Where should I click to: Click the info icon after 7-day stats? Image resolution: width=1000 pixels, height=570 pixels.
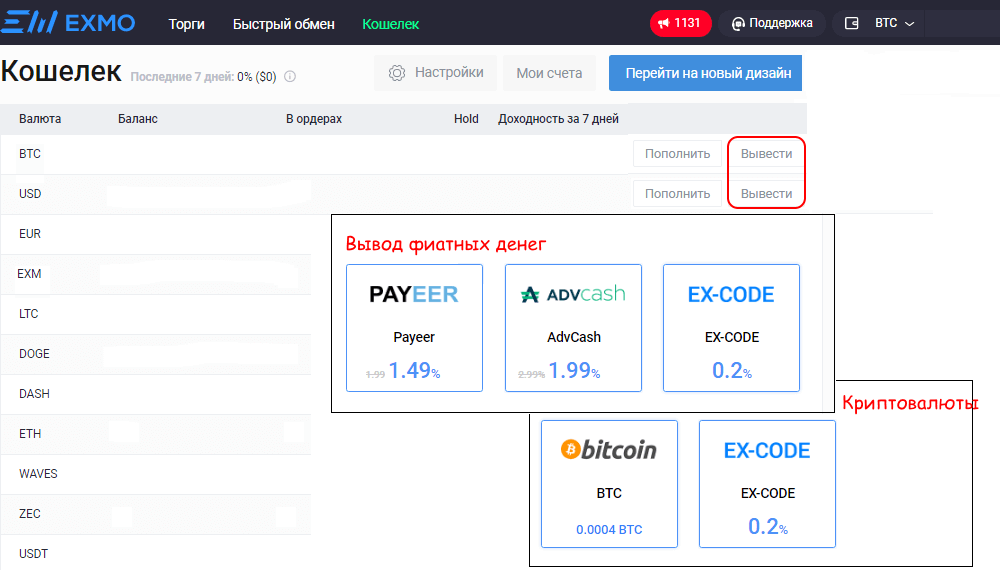[291, 76]
